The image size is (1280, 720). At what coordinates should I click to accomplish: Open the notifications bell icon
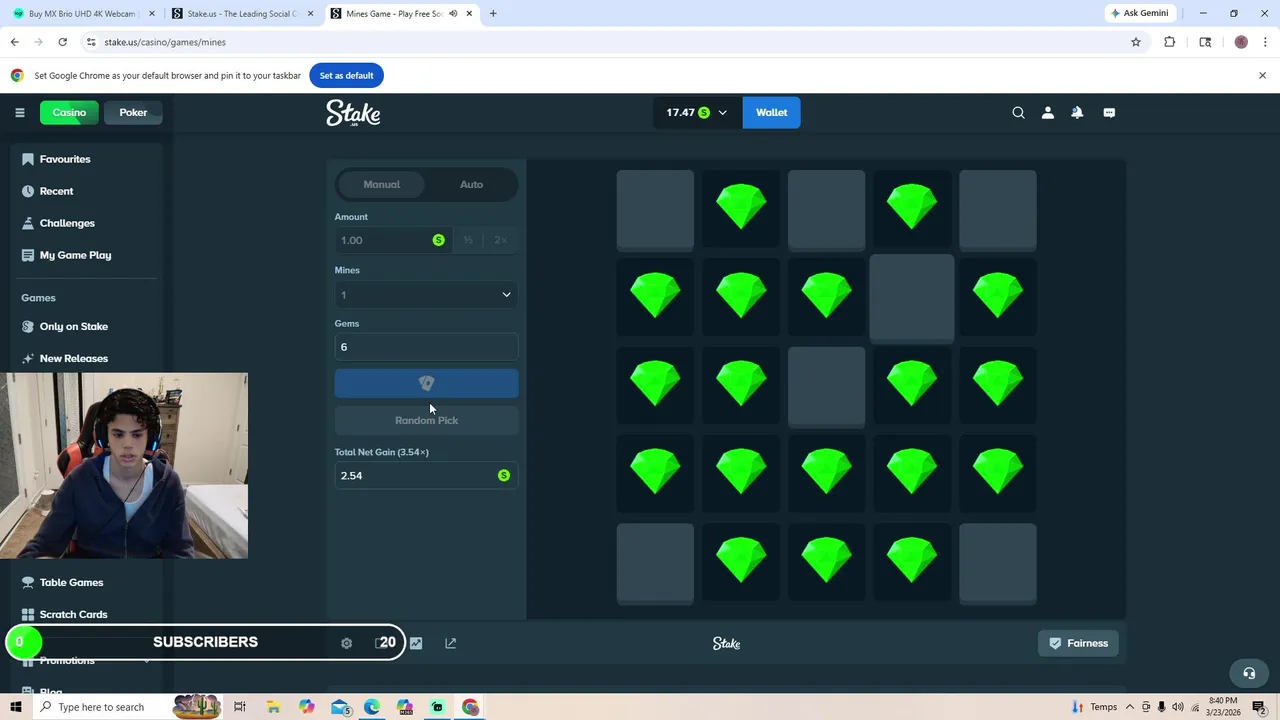click(x=1077, y=113)
